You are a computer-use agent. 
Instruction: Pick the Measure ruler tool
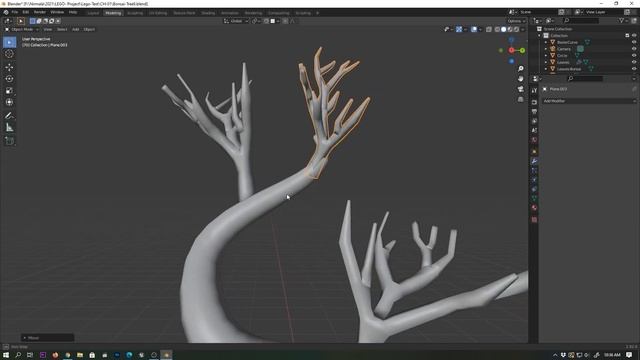pos(9,128)
